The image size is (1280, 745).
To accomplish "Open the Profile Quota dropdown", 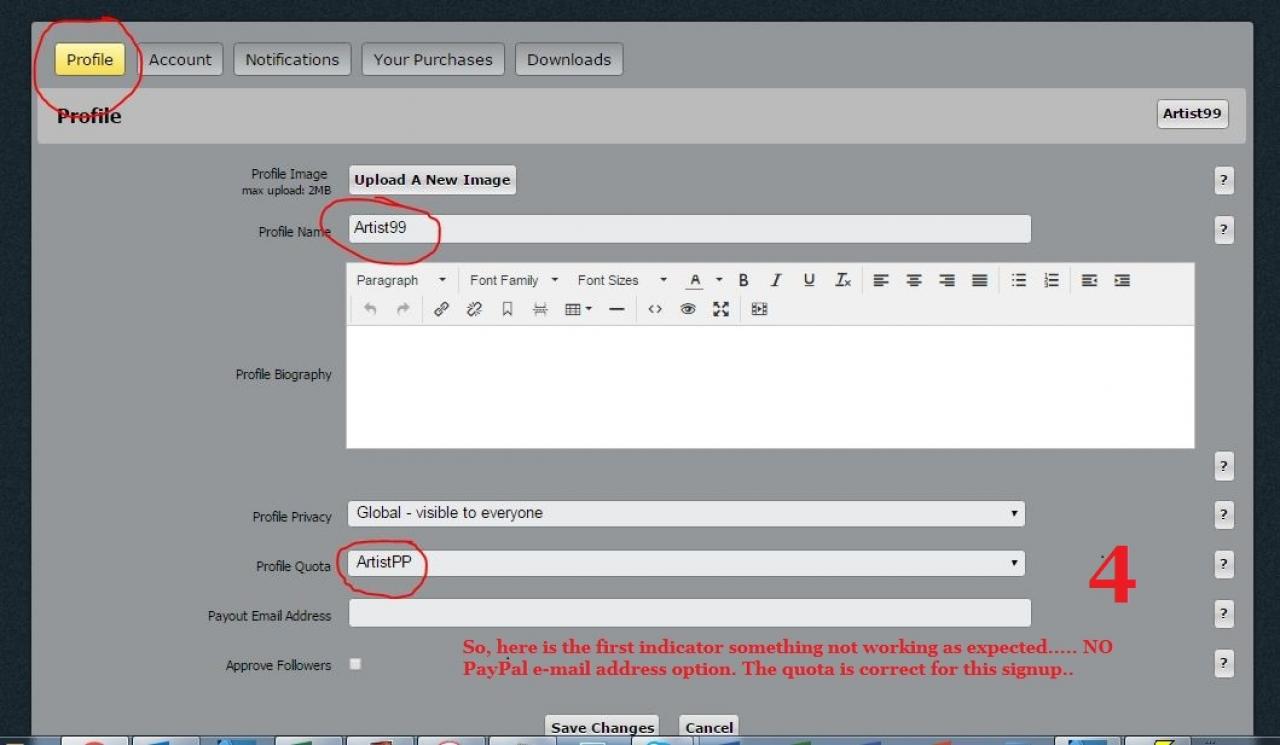I will coord(686,563).
